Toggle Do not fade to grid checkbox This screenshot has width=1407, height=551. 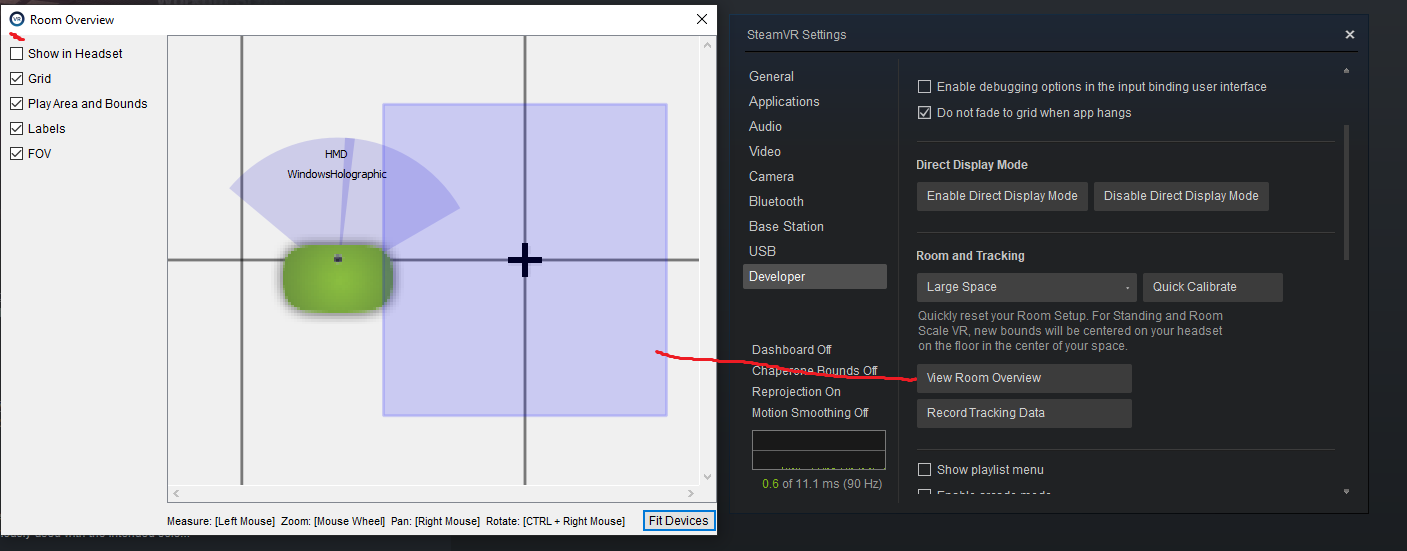924,113
